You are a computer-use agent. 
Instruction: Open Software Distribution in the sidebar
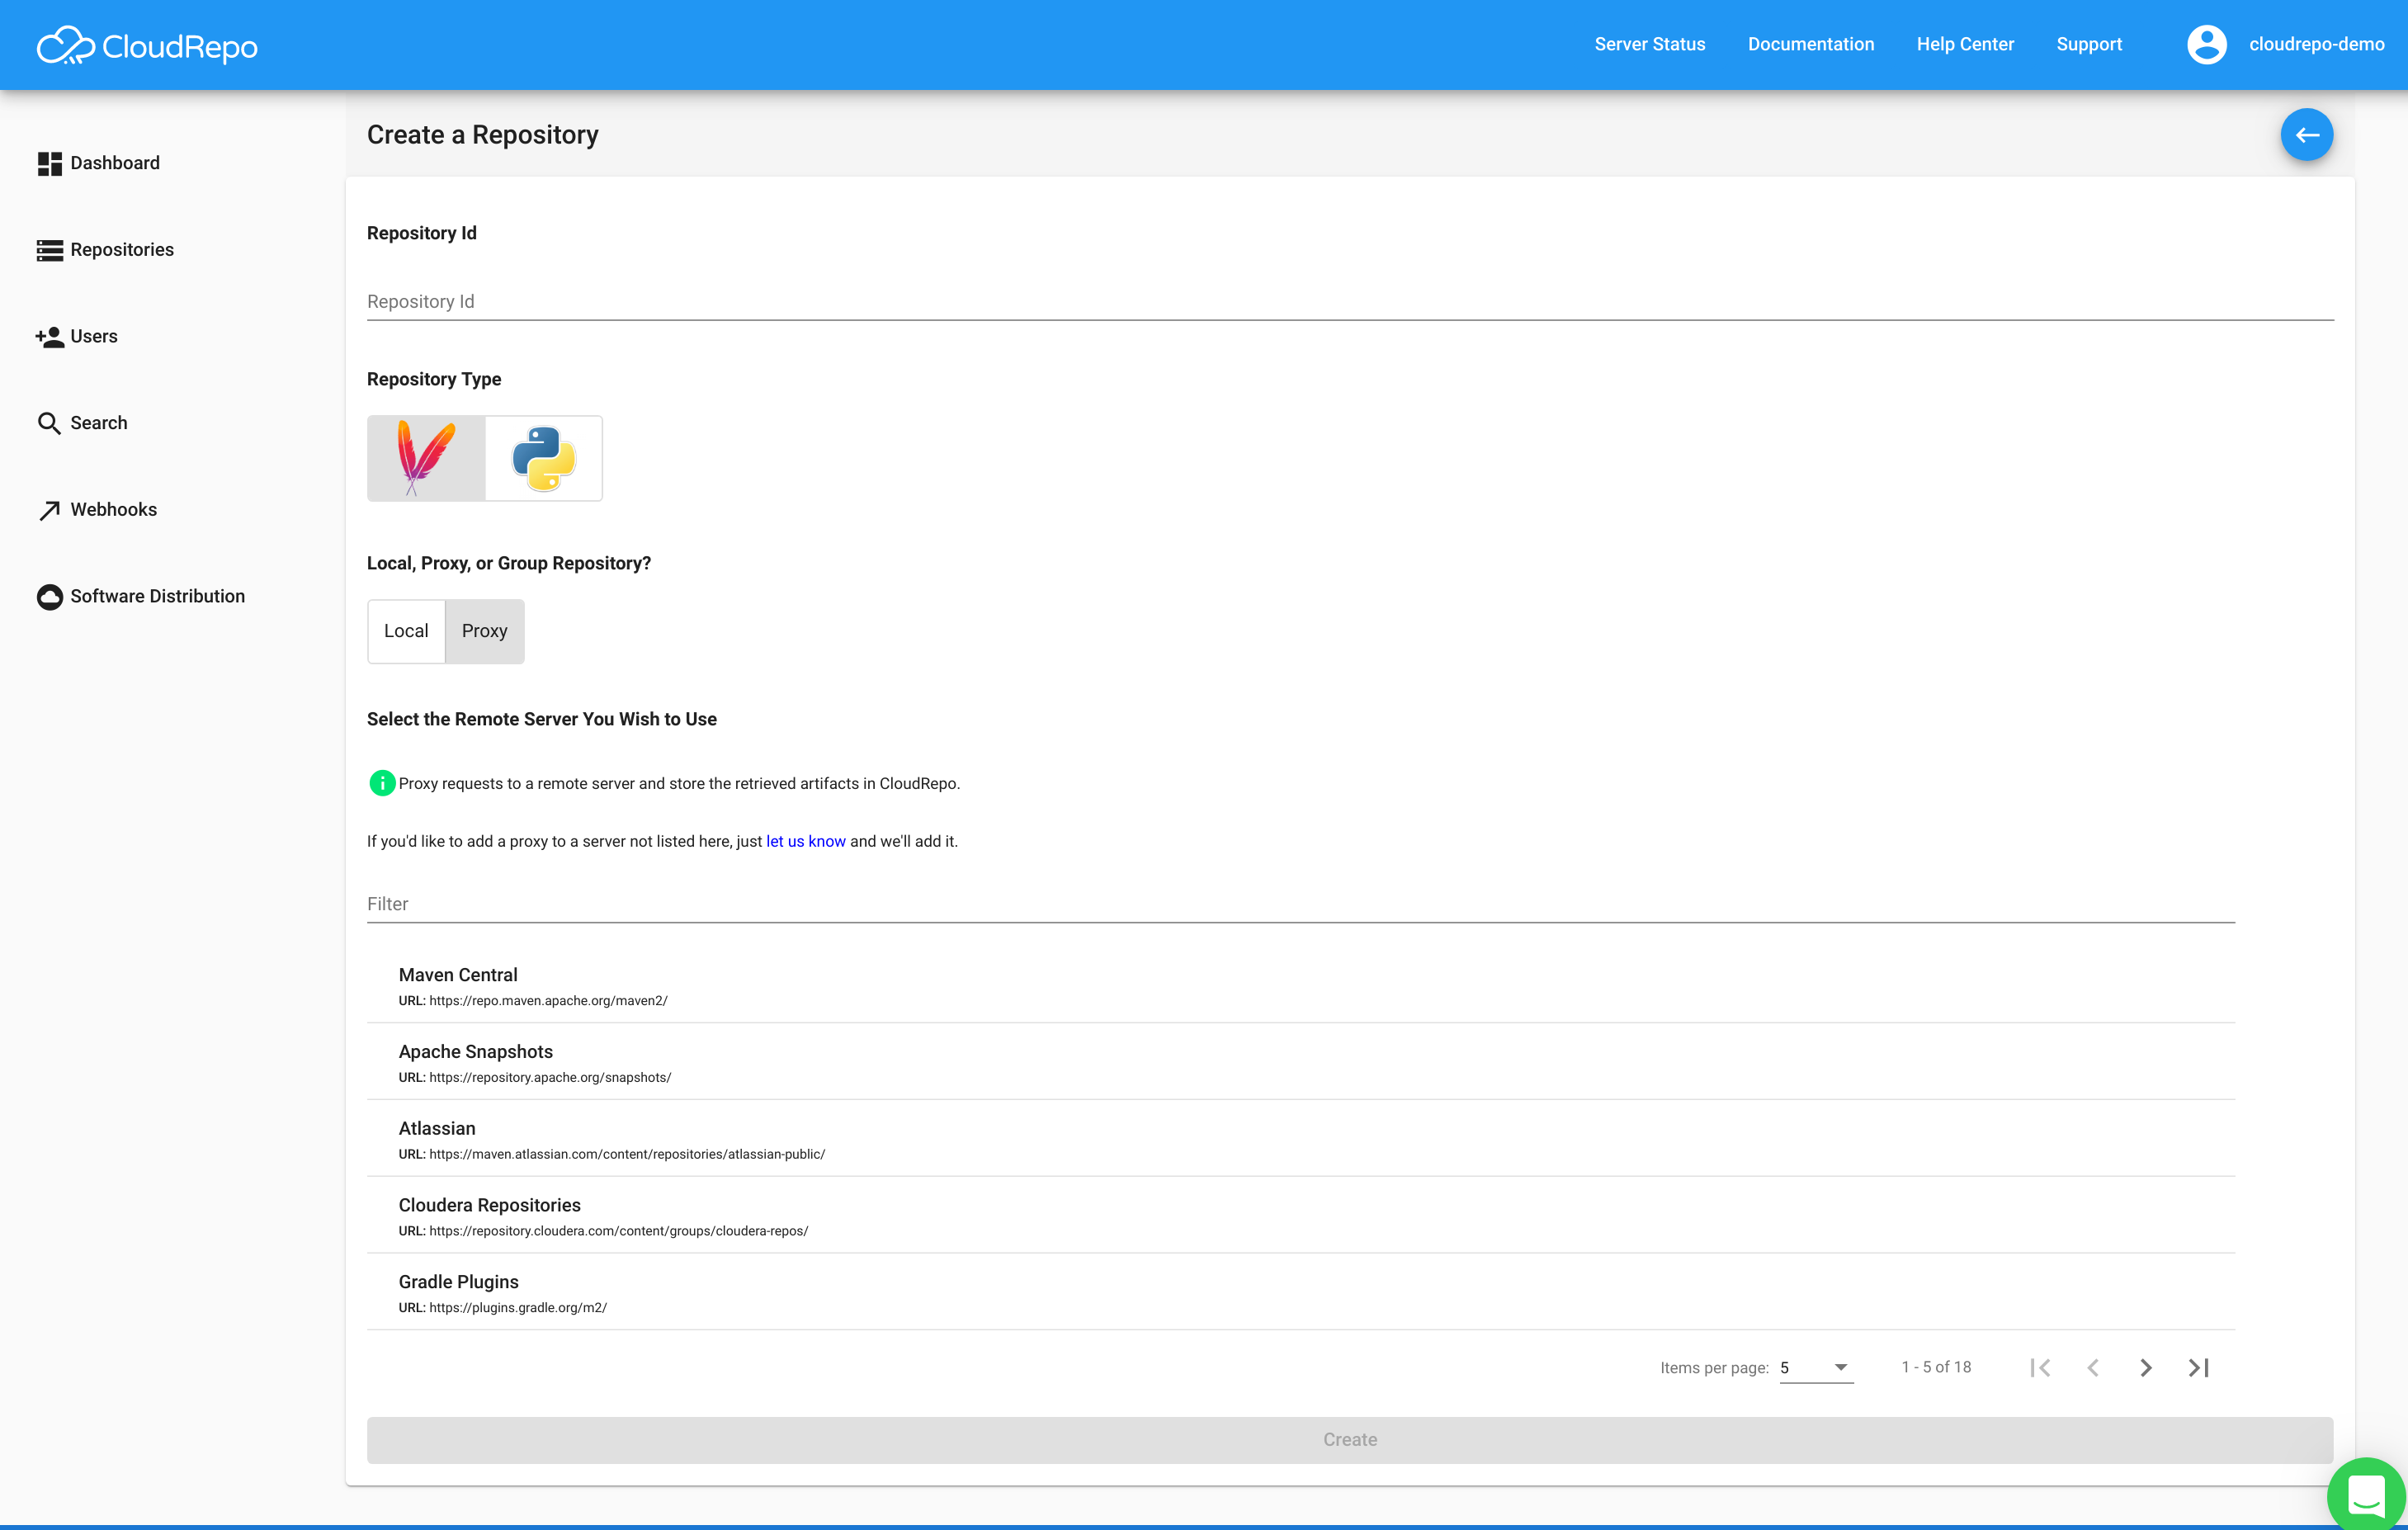(x=141, y=596)
